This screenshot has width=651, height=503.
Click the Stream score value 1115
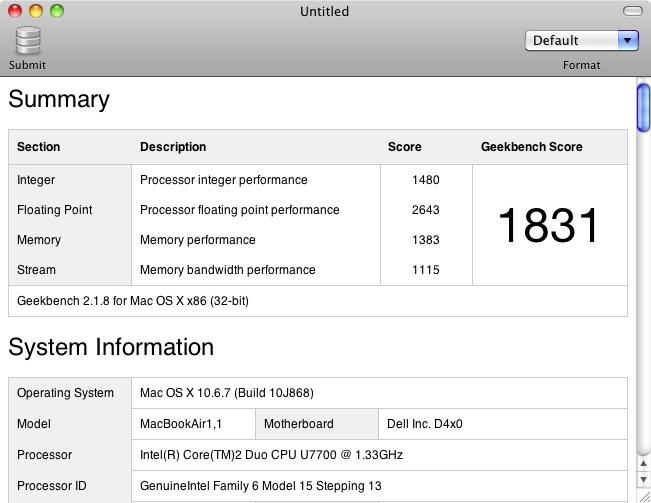[425, 270]
